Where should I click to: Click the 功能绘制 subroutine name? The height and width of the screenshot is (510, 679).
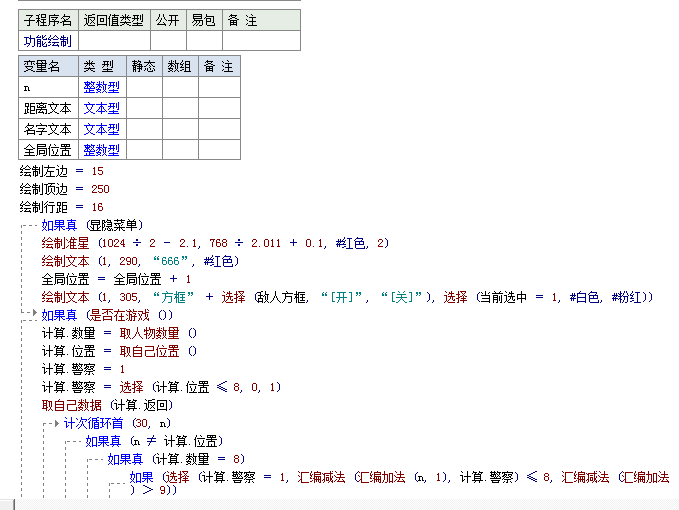click(48, 41)
